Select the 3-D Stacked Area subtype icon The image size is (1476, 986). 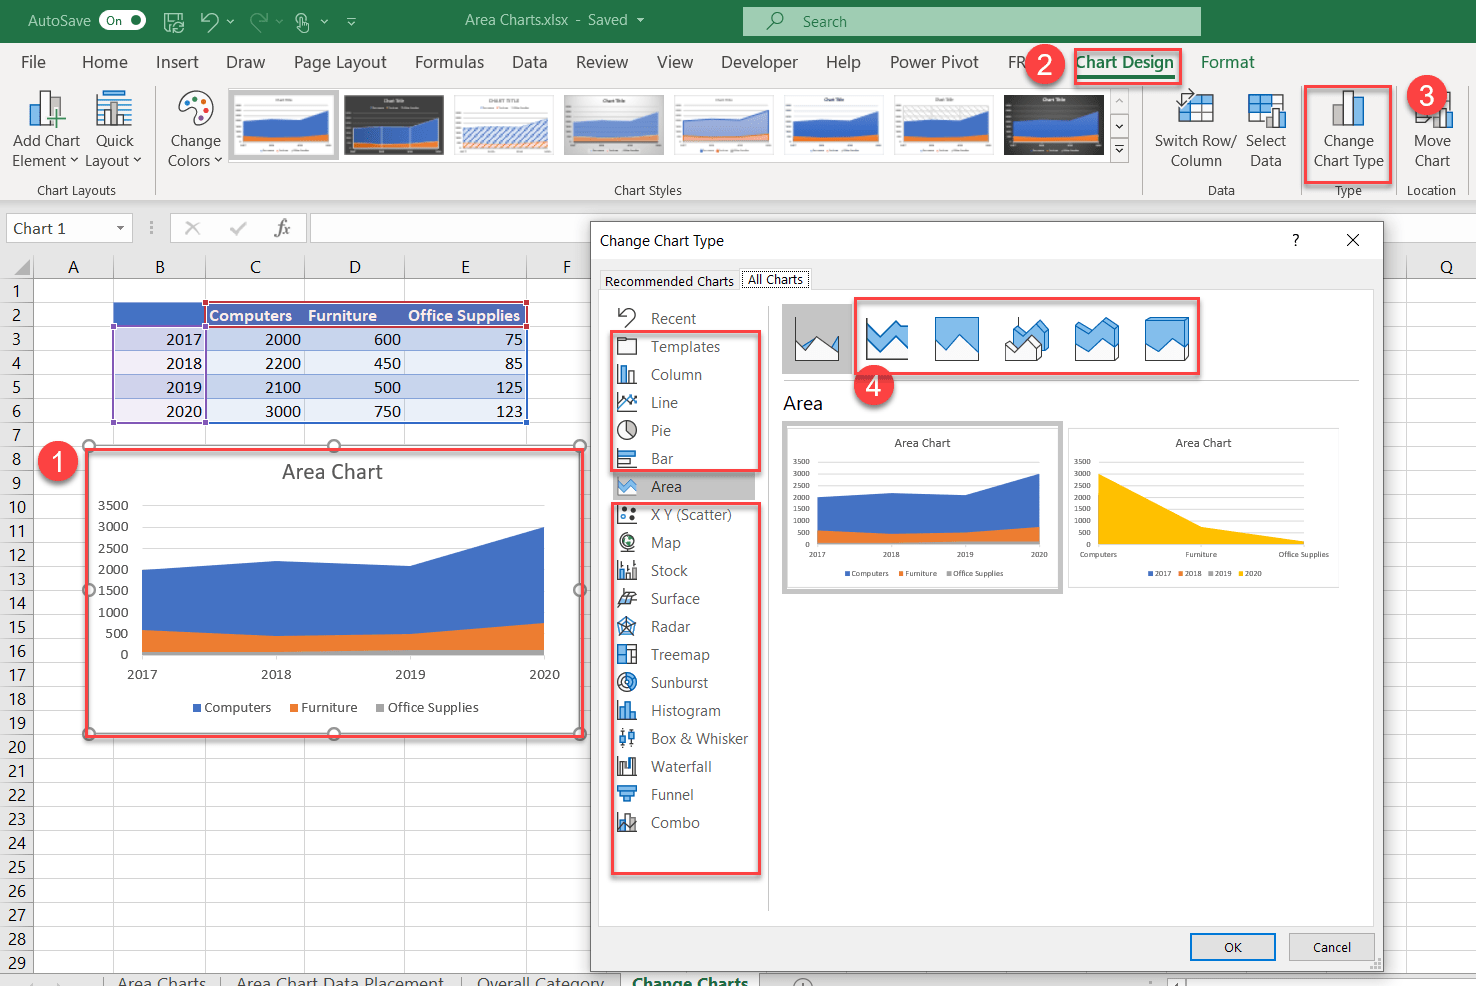pos(1097,338)
